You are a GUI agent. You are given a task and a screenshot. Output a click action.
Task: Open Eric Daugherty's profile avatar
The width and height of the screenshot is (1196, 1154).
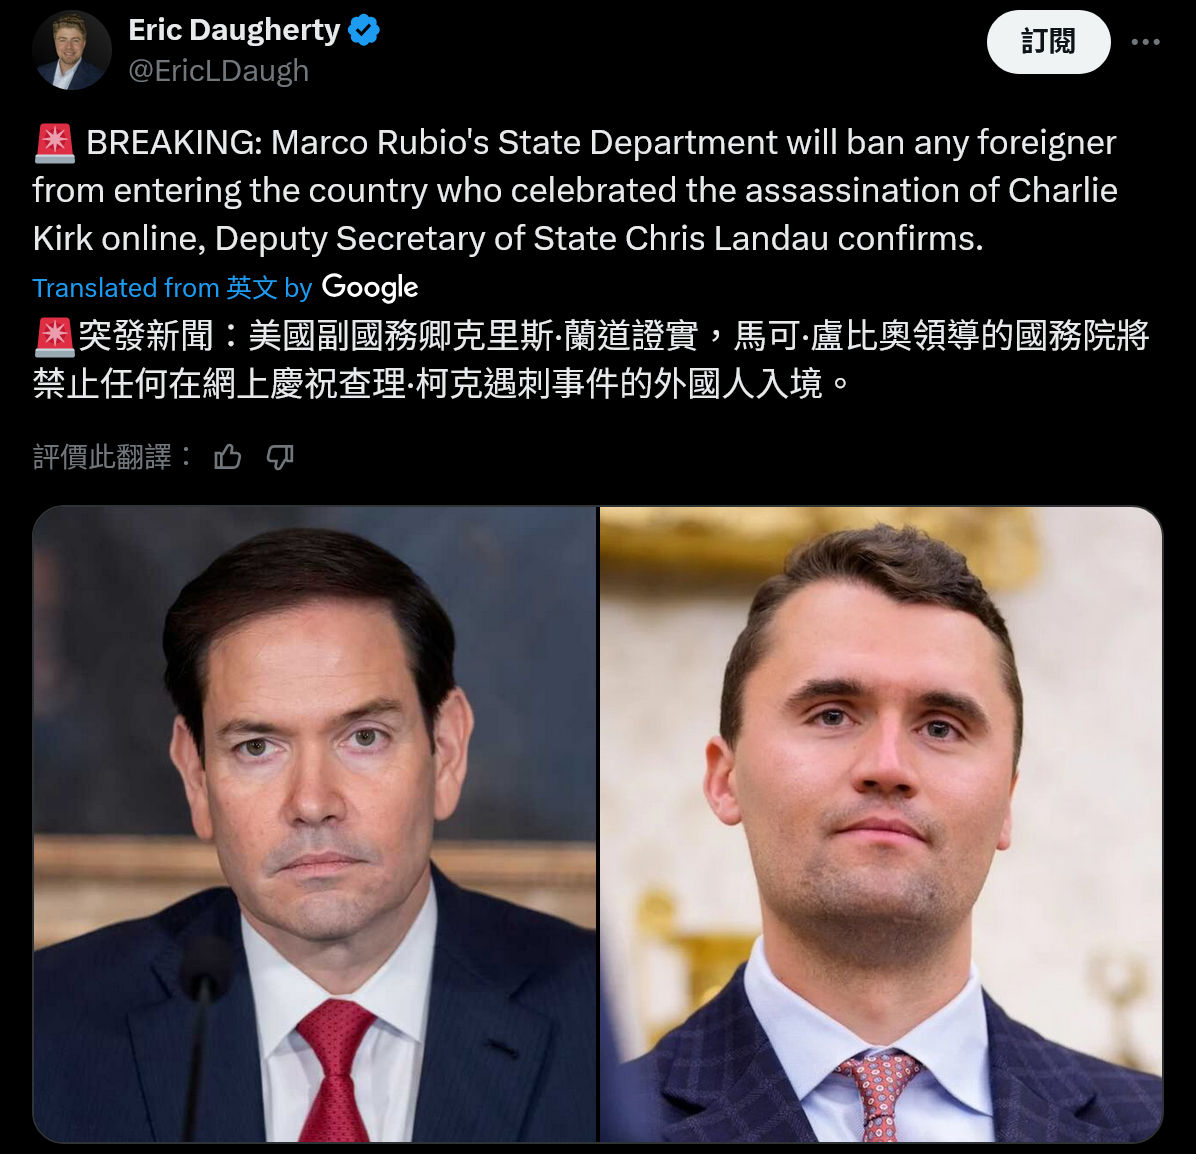(72, 50)
